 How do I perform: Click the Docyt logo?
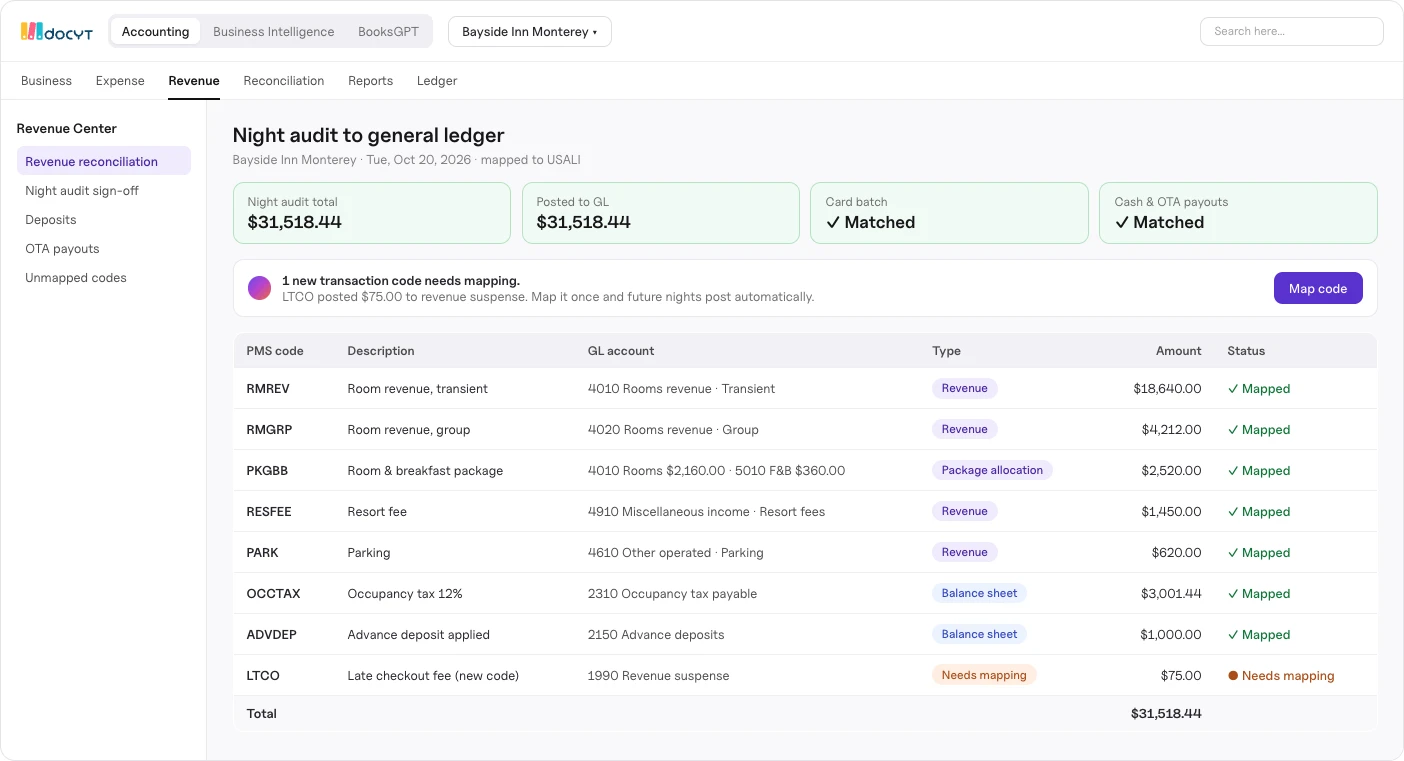(56, 32)
